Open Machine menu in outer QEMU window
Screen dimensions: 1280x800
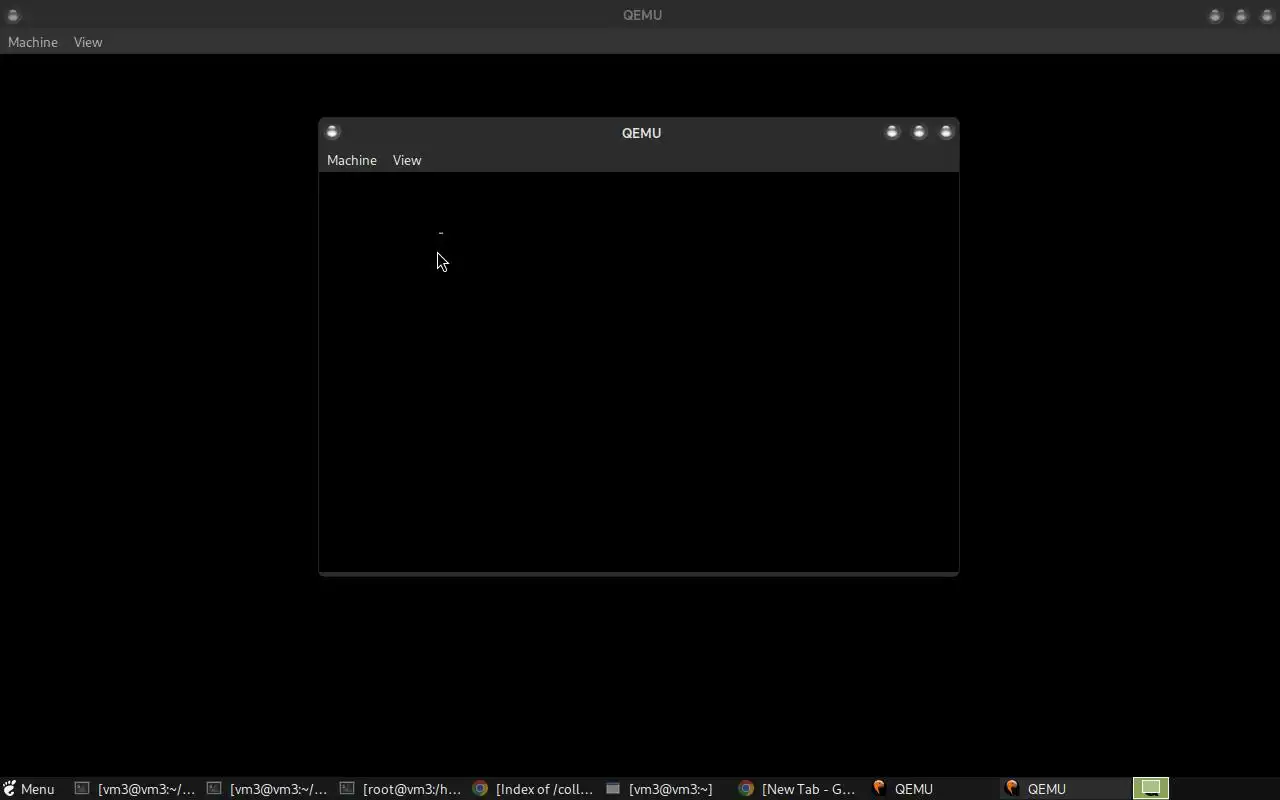pyautogui.click(x=33, y=42)
